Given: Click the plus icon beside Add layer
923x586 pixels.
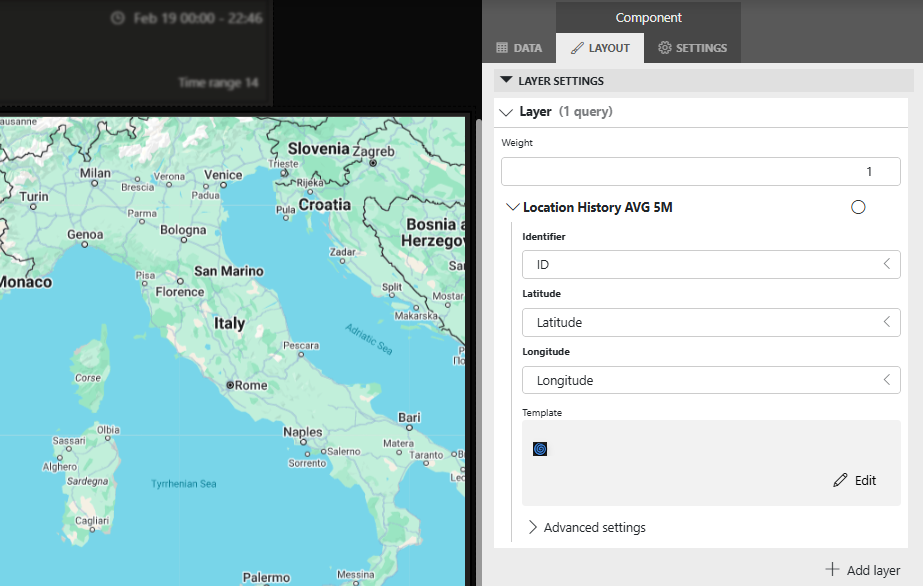Looking at the screenshot, I should [832, 569].
